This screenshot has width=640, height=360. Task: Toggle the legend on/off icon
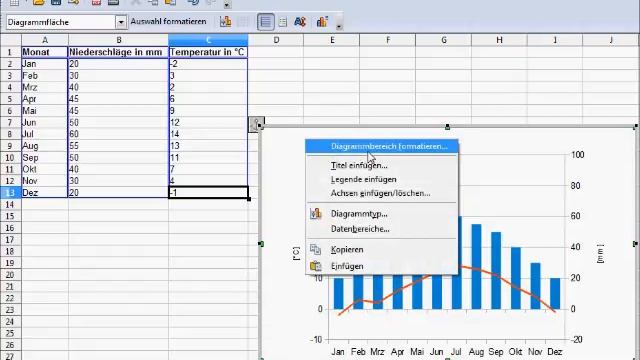(x=282, y=22)
